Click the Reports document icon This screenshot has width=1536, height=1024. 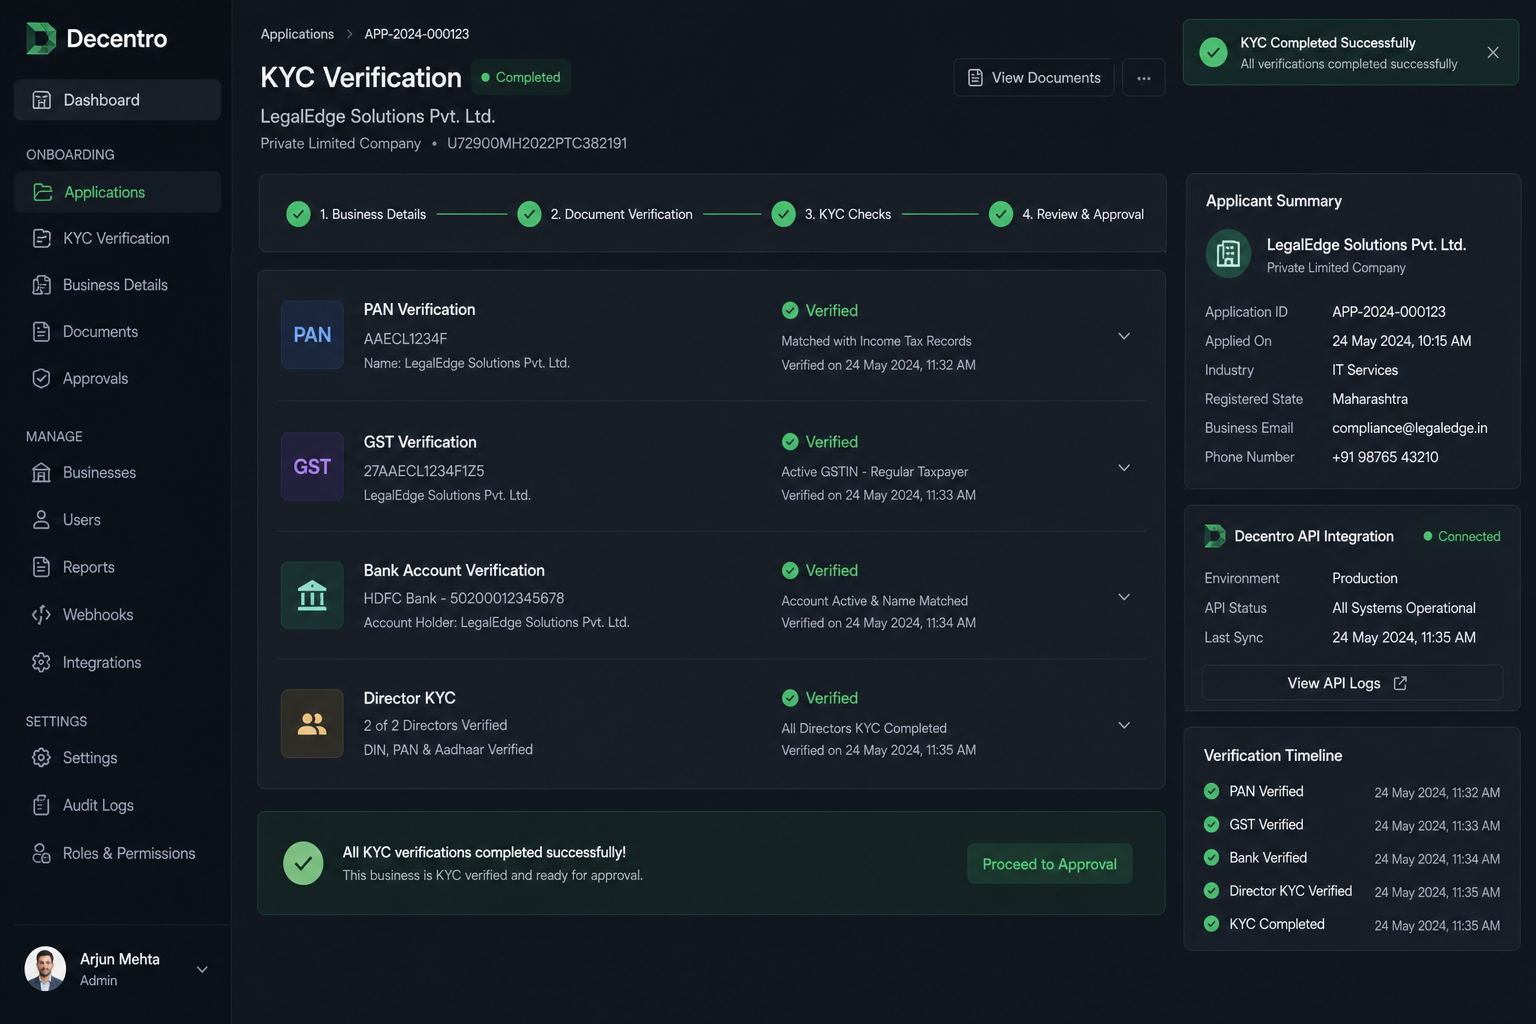41,567
